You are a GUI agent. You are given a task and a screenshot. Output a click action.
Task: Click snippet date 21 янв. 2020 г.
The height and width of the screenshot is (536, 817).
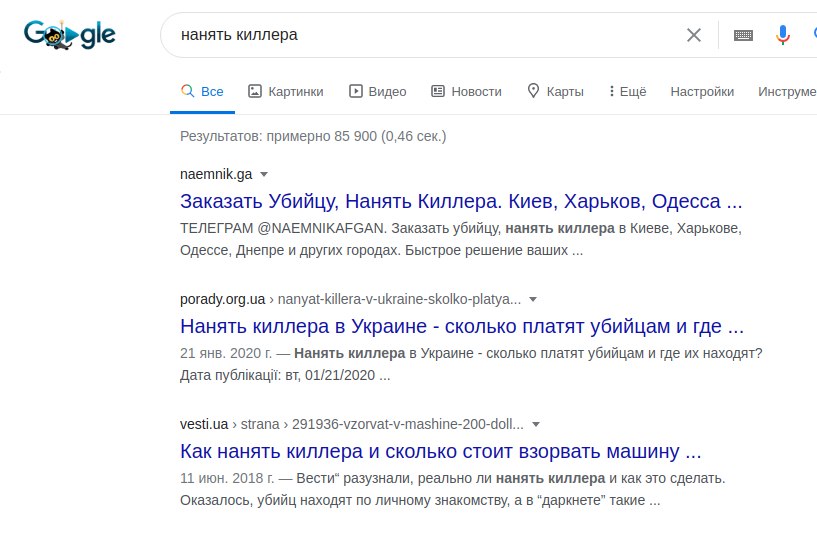coord(226,353)
